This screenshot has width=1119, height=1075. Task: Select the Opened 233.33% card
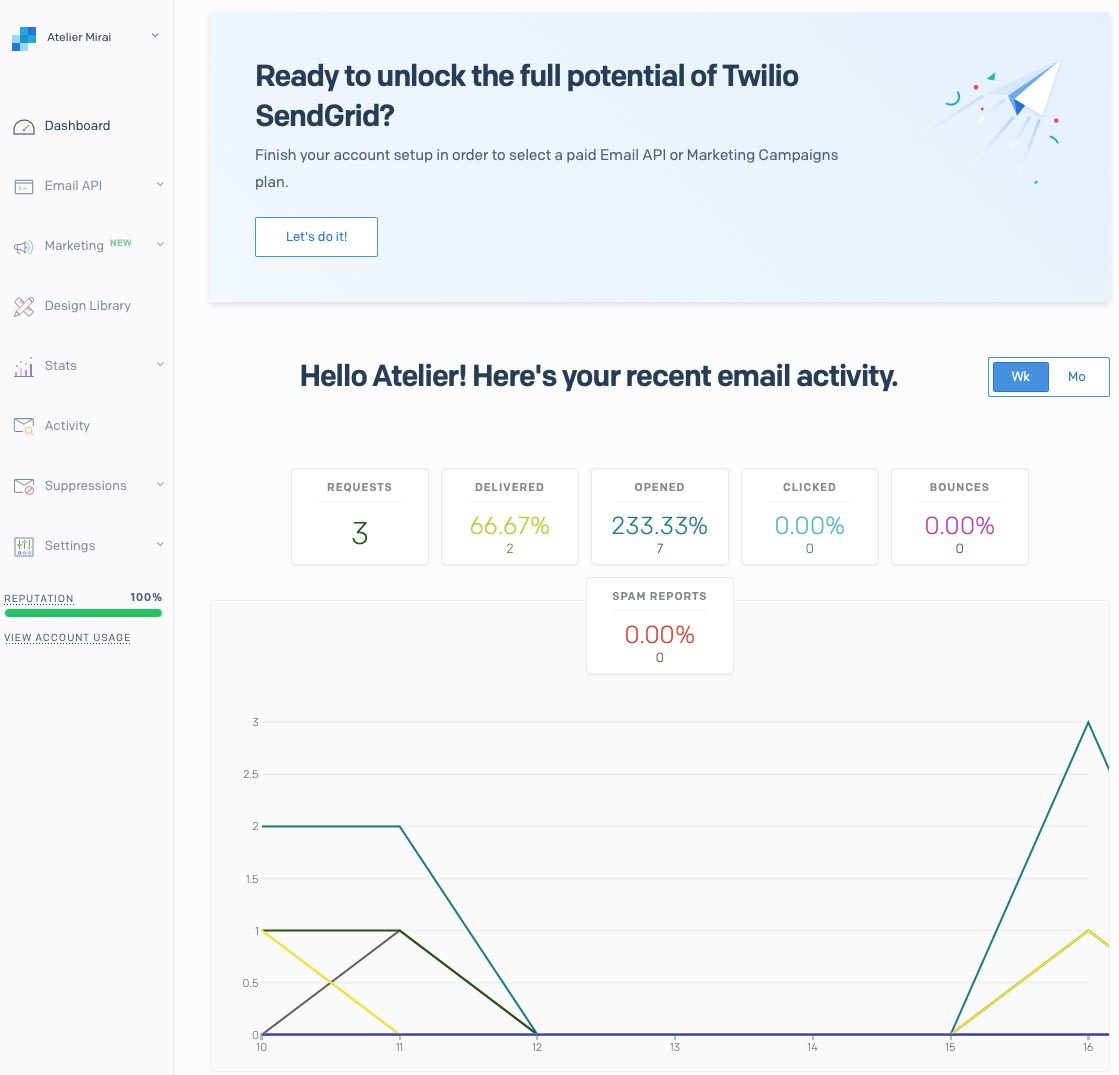point(659,516)
